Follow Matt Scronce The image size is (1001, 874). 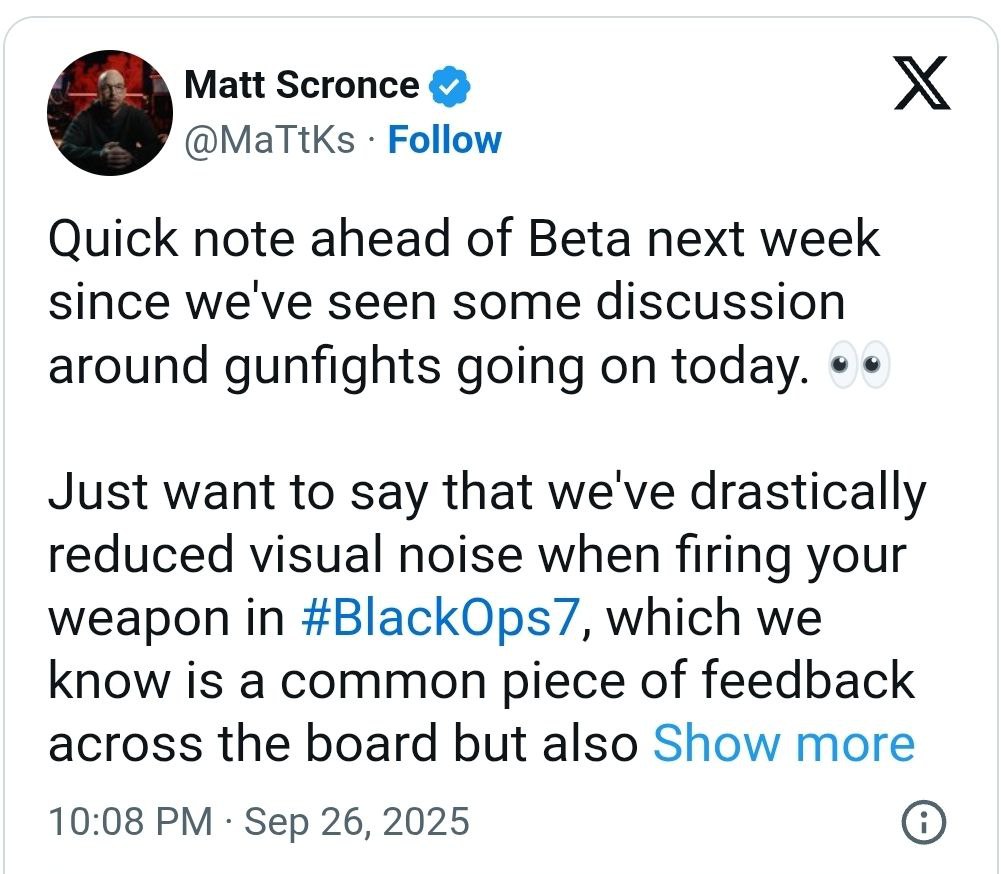[x=444, y=140]
